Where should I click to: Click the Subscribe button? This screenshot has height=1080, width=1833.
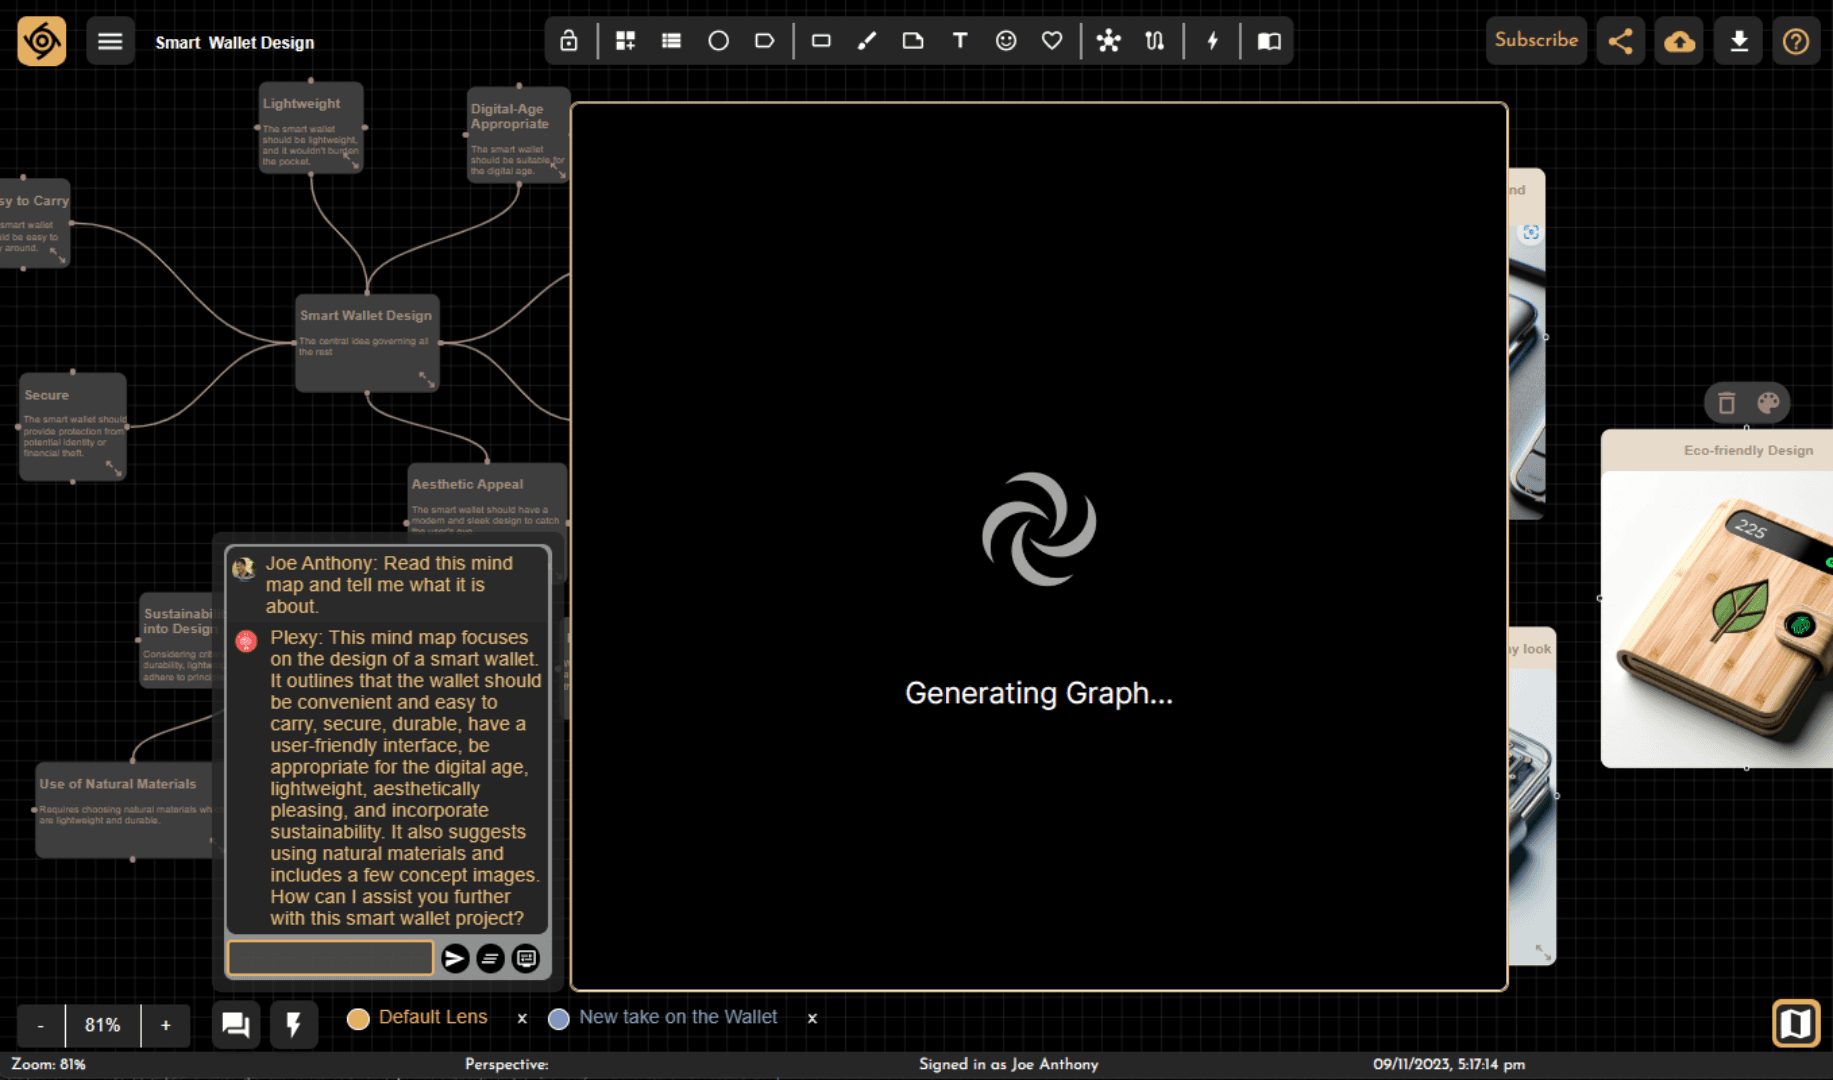coord(1535,40)
